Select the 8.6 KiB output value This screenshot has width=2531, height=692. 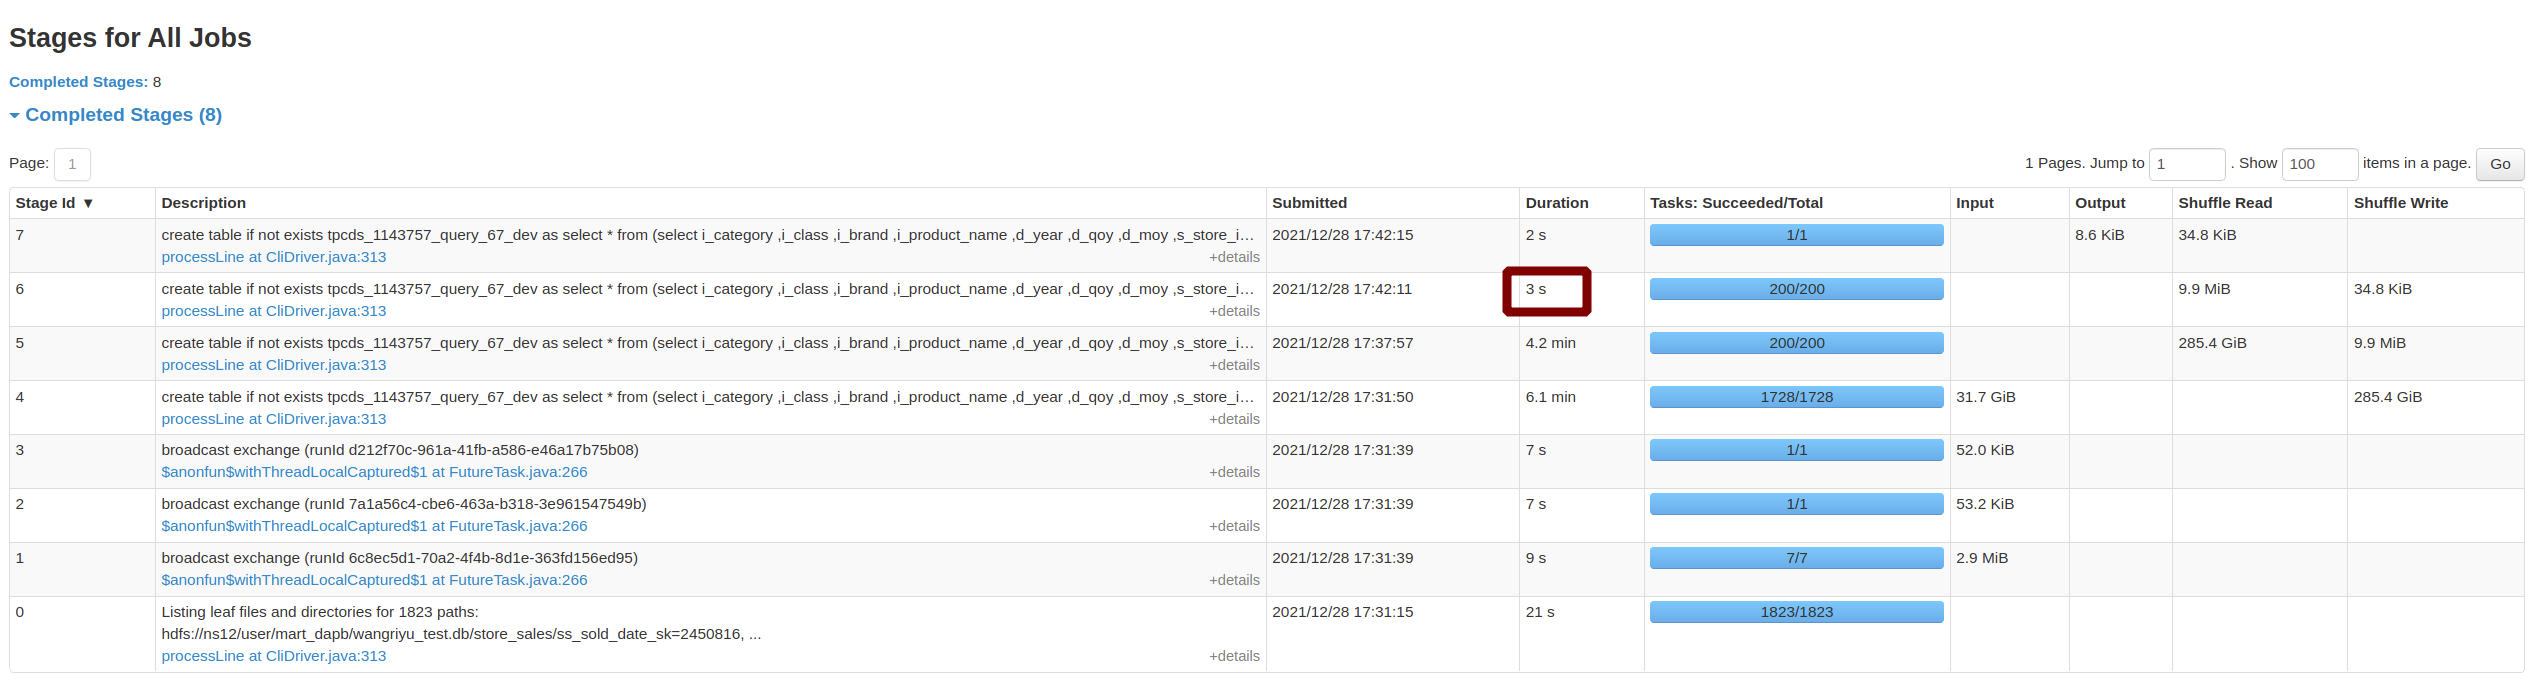click(2099, 235)
